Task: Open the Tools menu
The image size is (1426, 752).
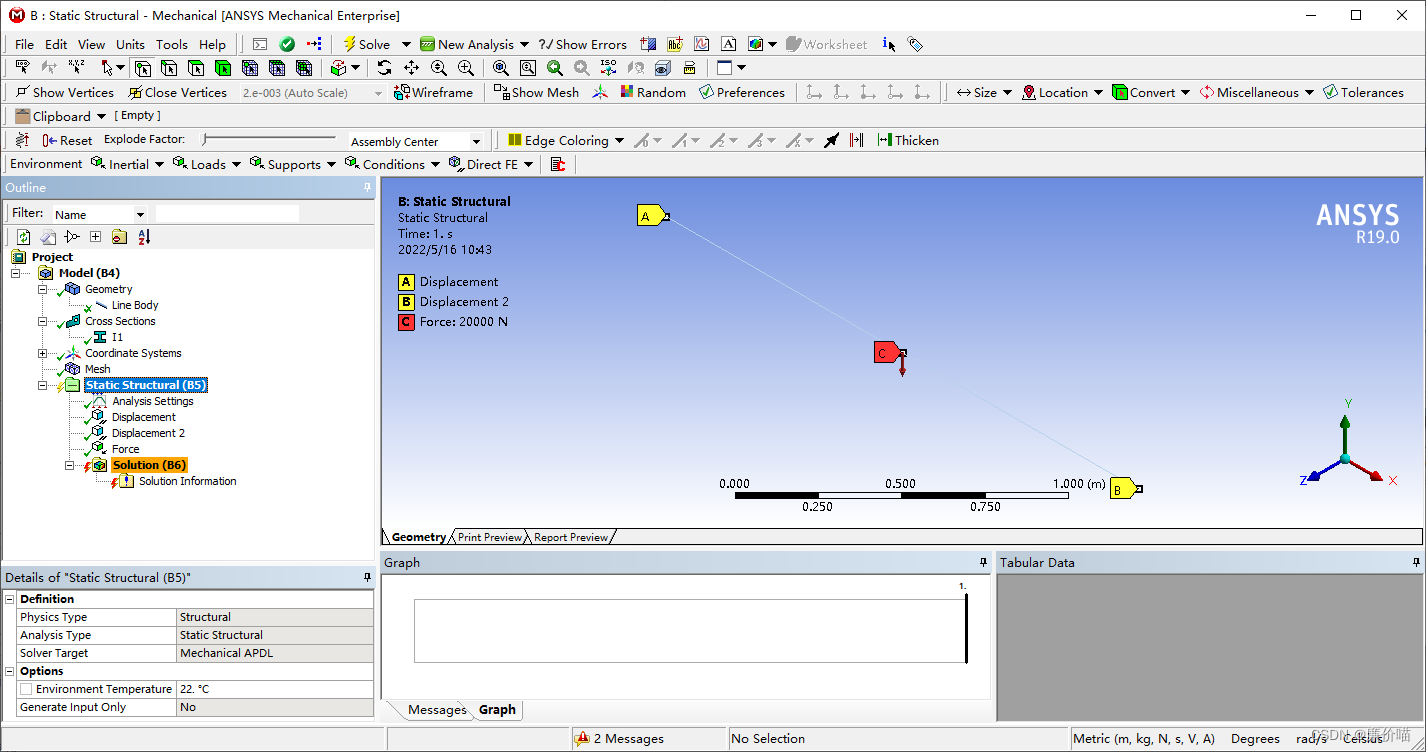Action: (171, 44)
